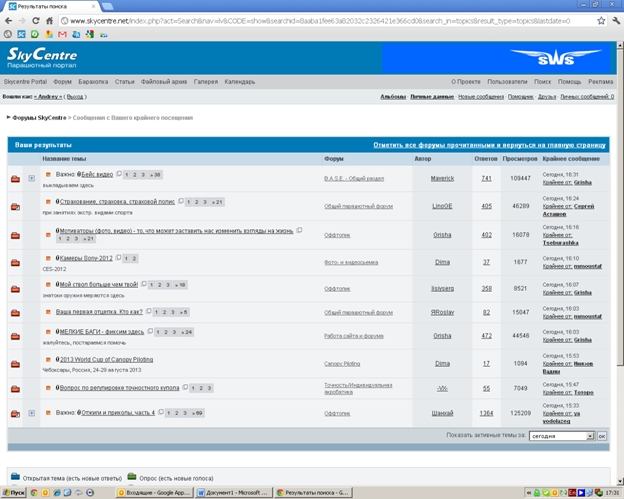Click folder icon in 2013 World Cup row
The image size is (624, 499).
pyautogui.click(x=16, y=364)
